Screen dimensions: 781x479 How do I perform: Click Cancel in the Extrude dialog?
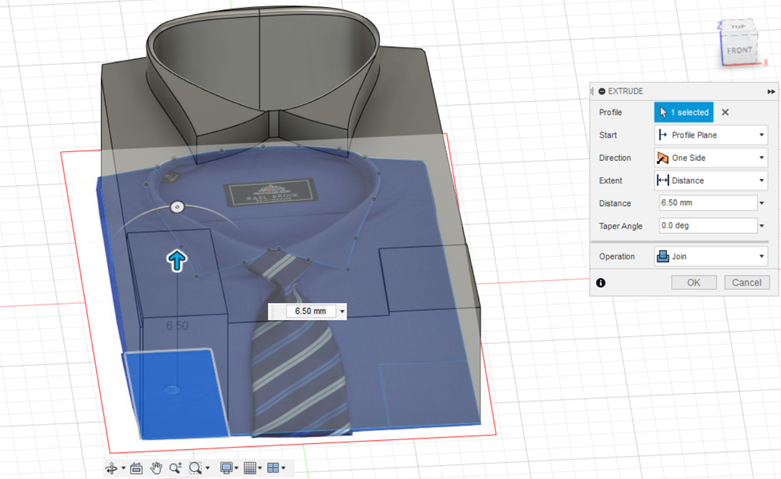click(x=746, y=283)
